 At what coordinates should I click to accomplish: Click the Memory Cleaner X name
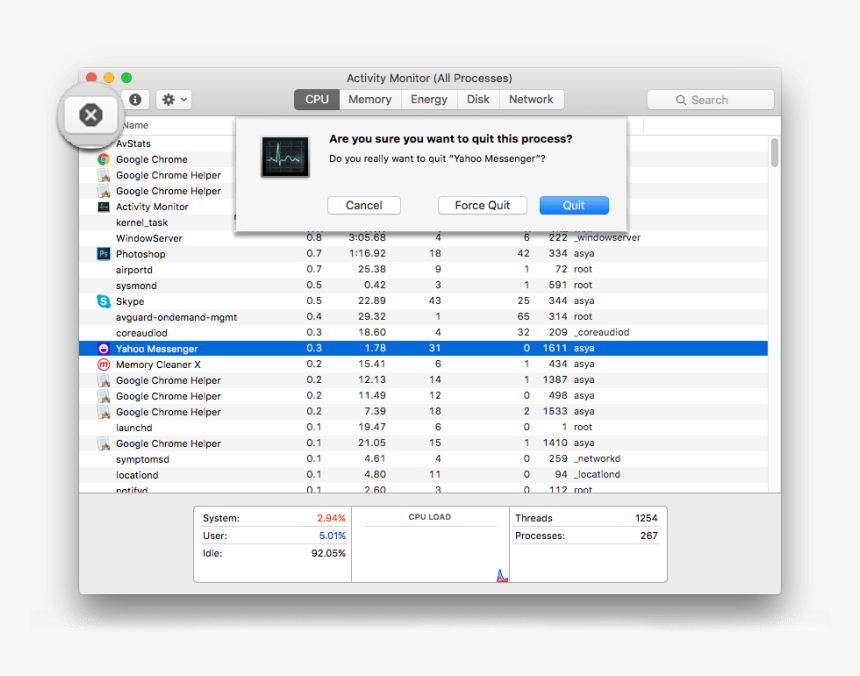tap(159, 365)
